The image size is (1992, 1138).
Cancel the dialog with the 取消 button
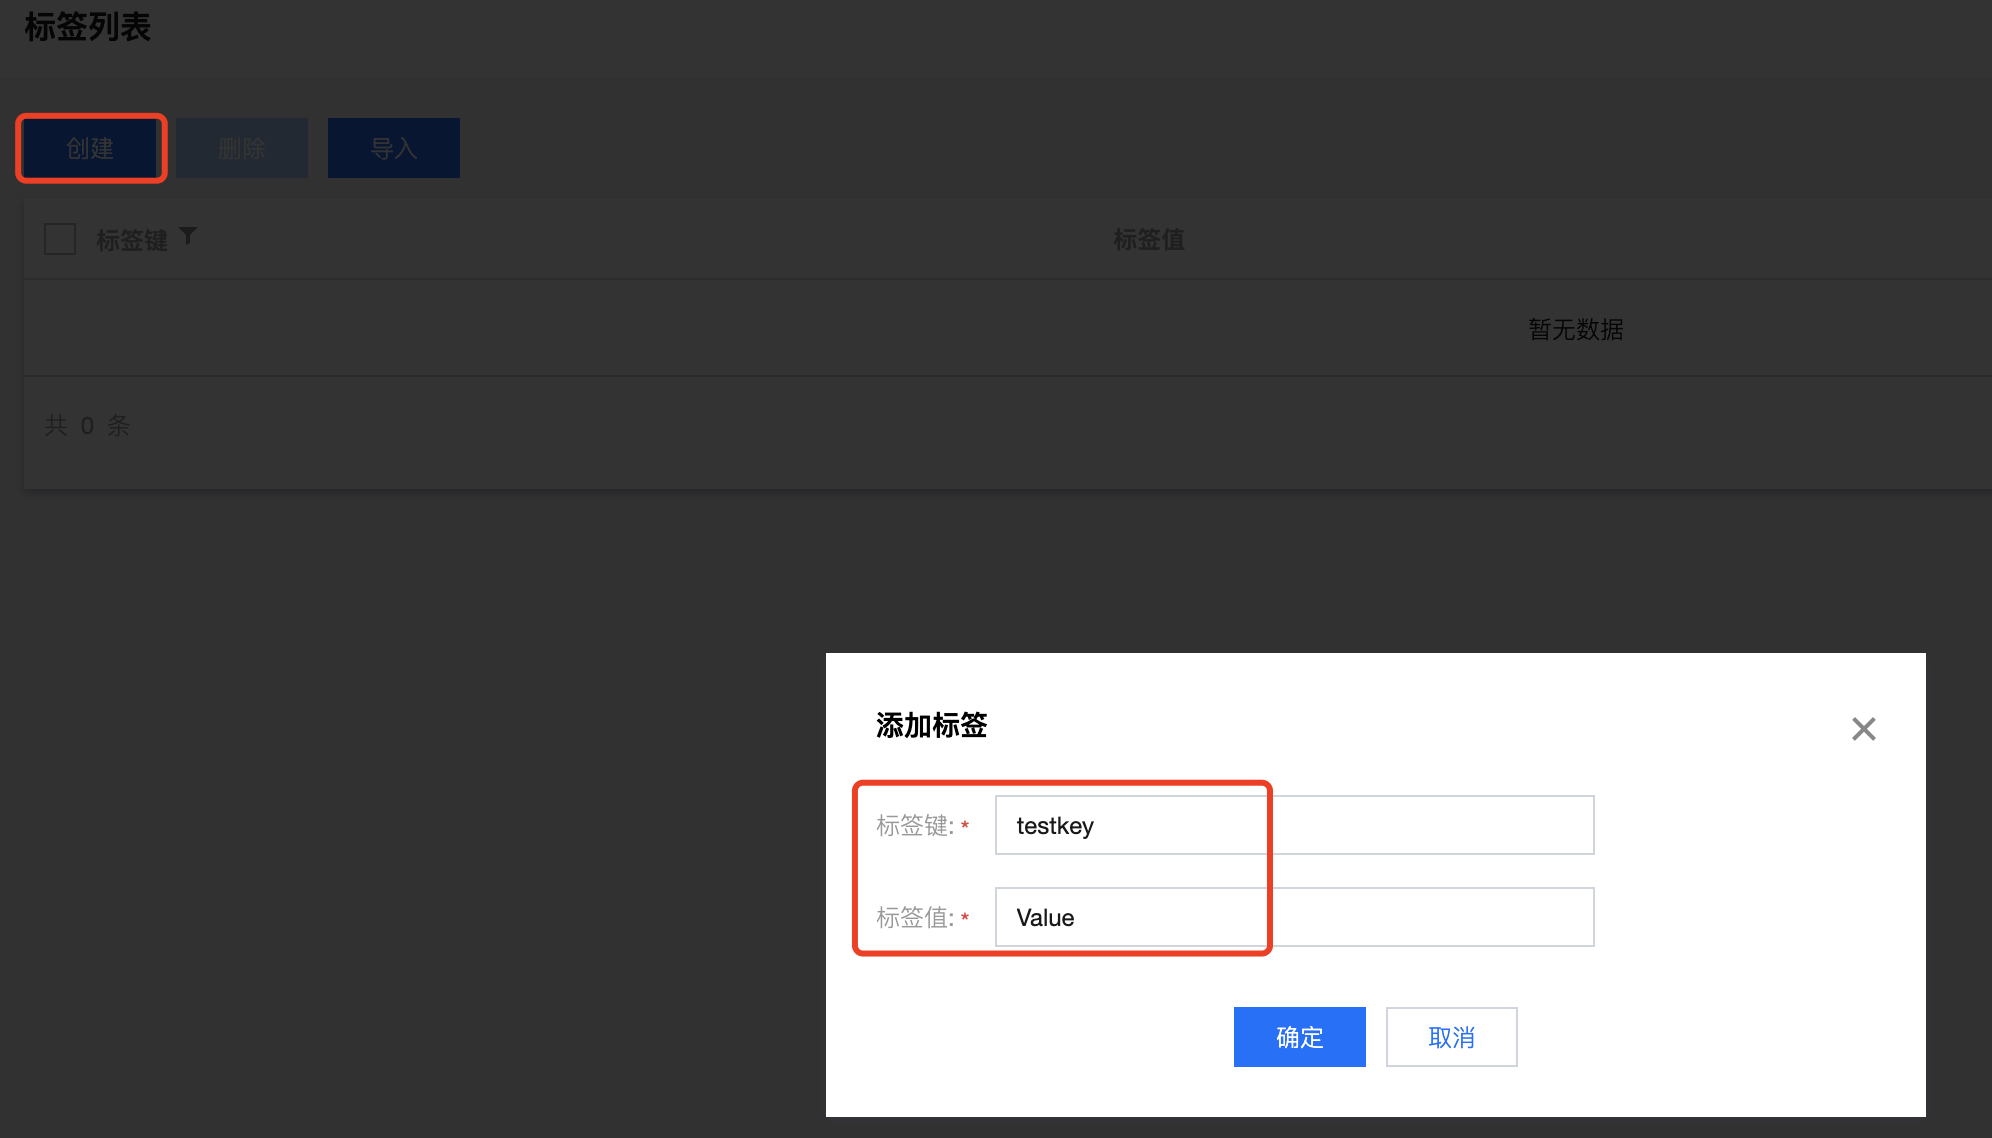(1452, 1037)
